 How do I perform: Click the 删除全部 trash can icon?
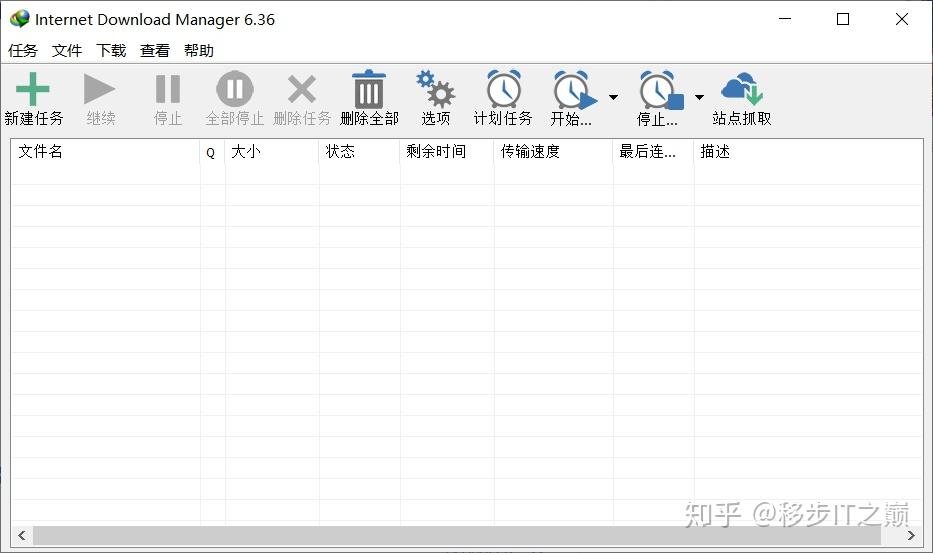tap(369, 89)
